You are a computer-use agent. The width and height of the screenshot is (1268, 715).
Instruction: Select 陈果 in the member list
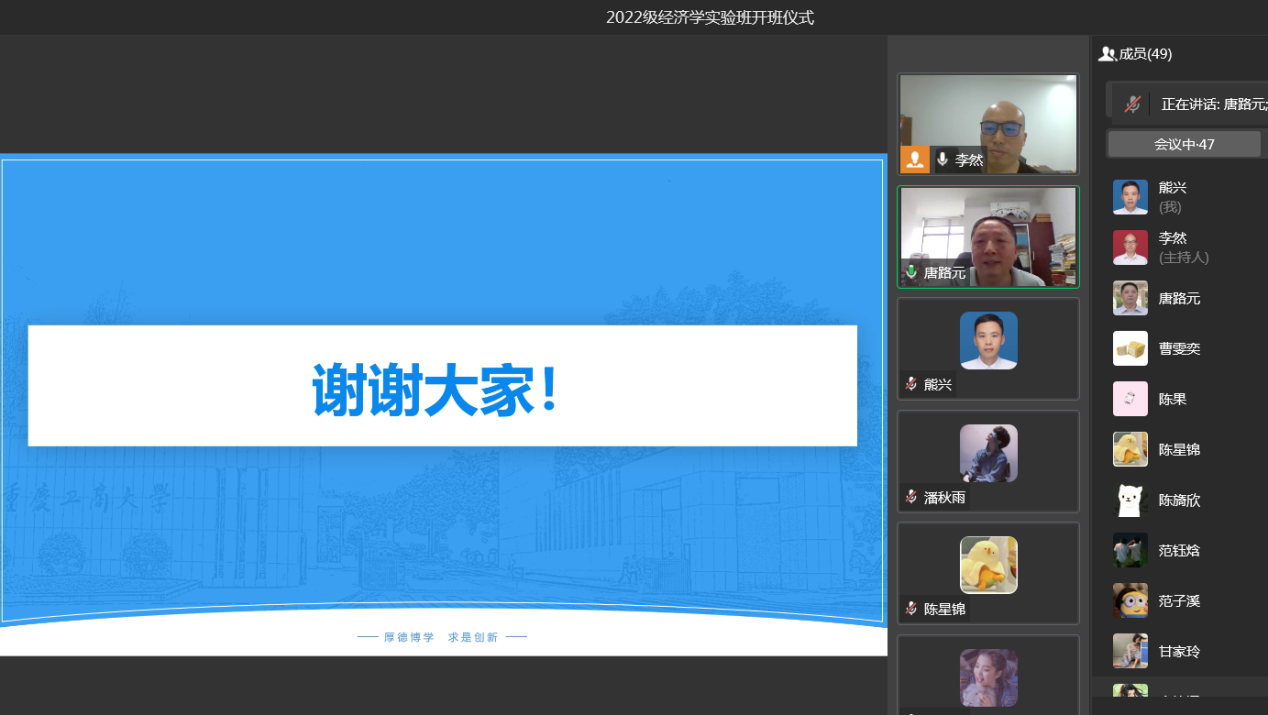coord(1172,399)
